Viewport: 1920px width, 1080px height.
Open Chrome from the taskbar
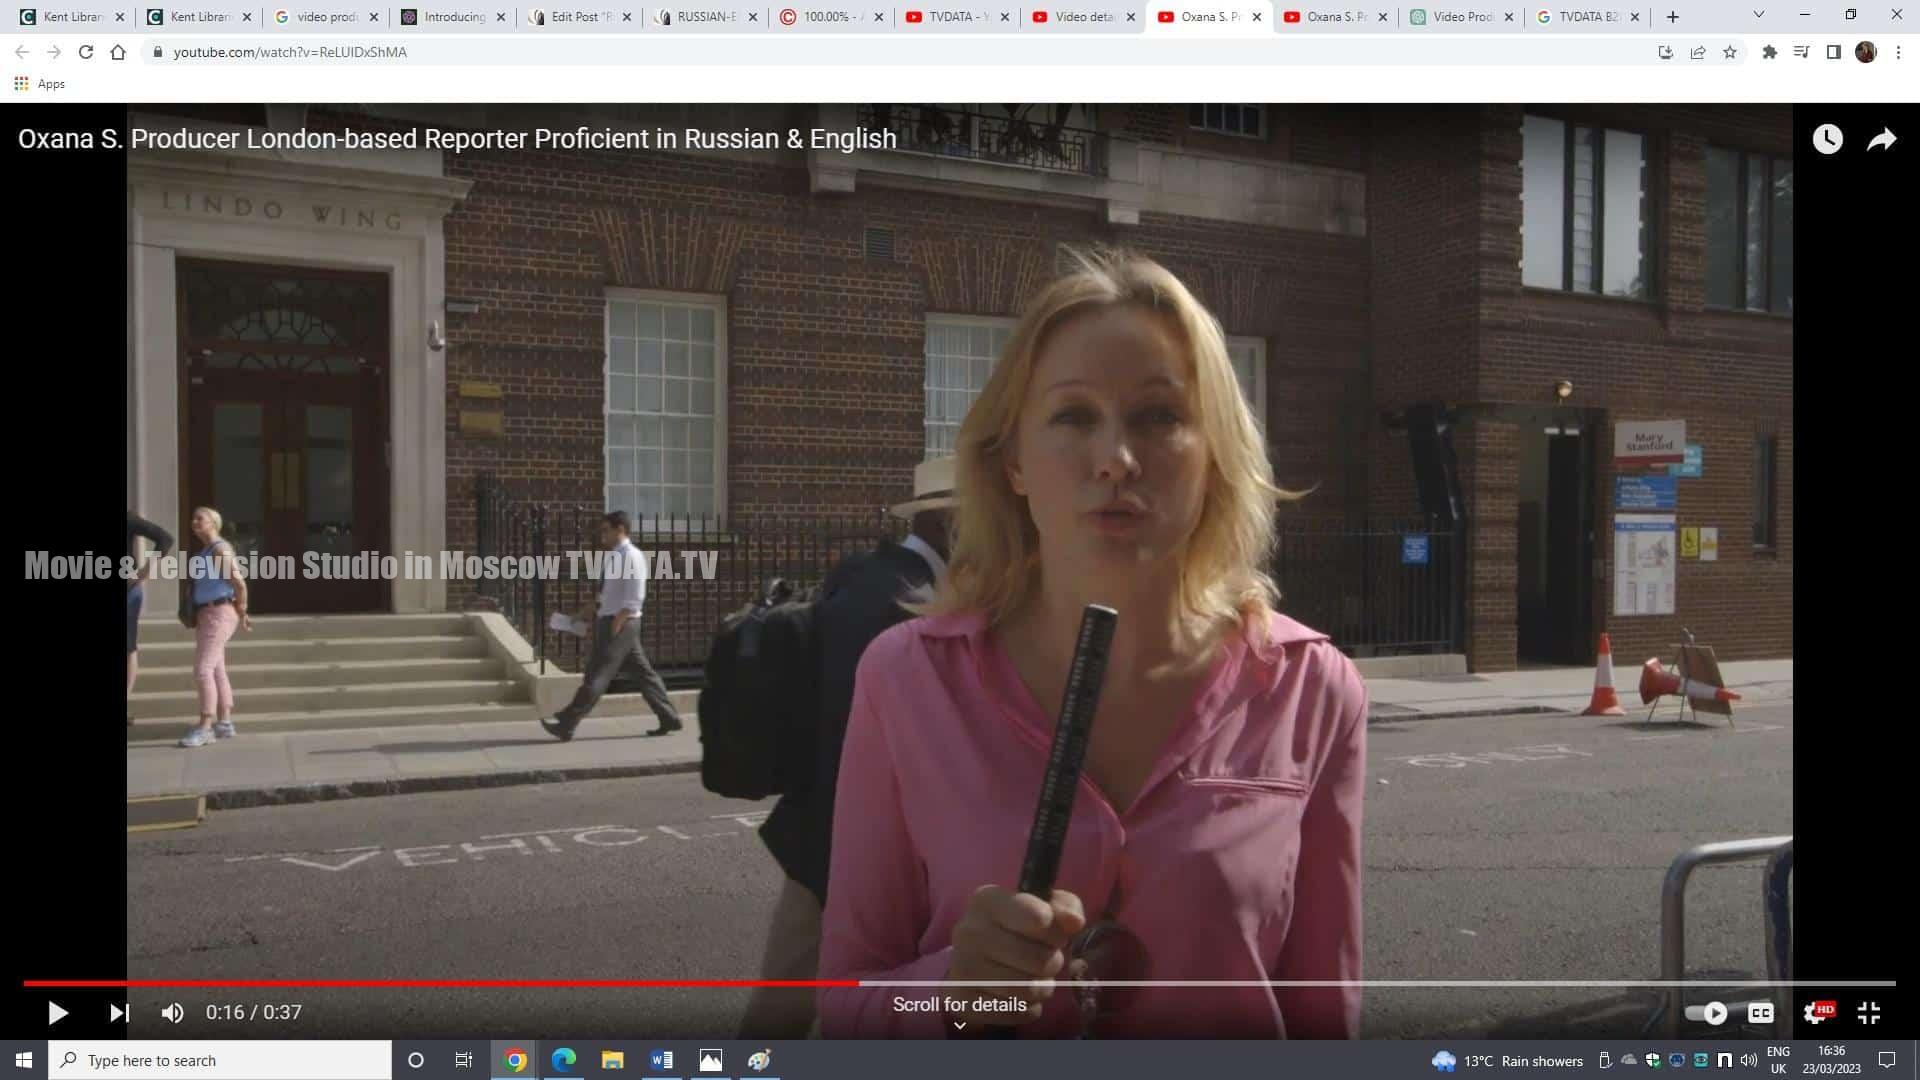pos(515,1060)
